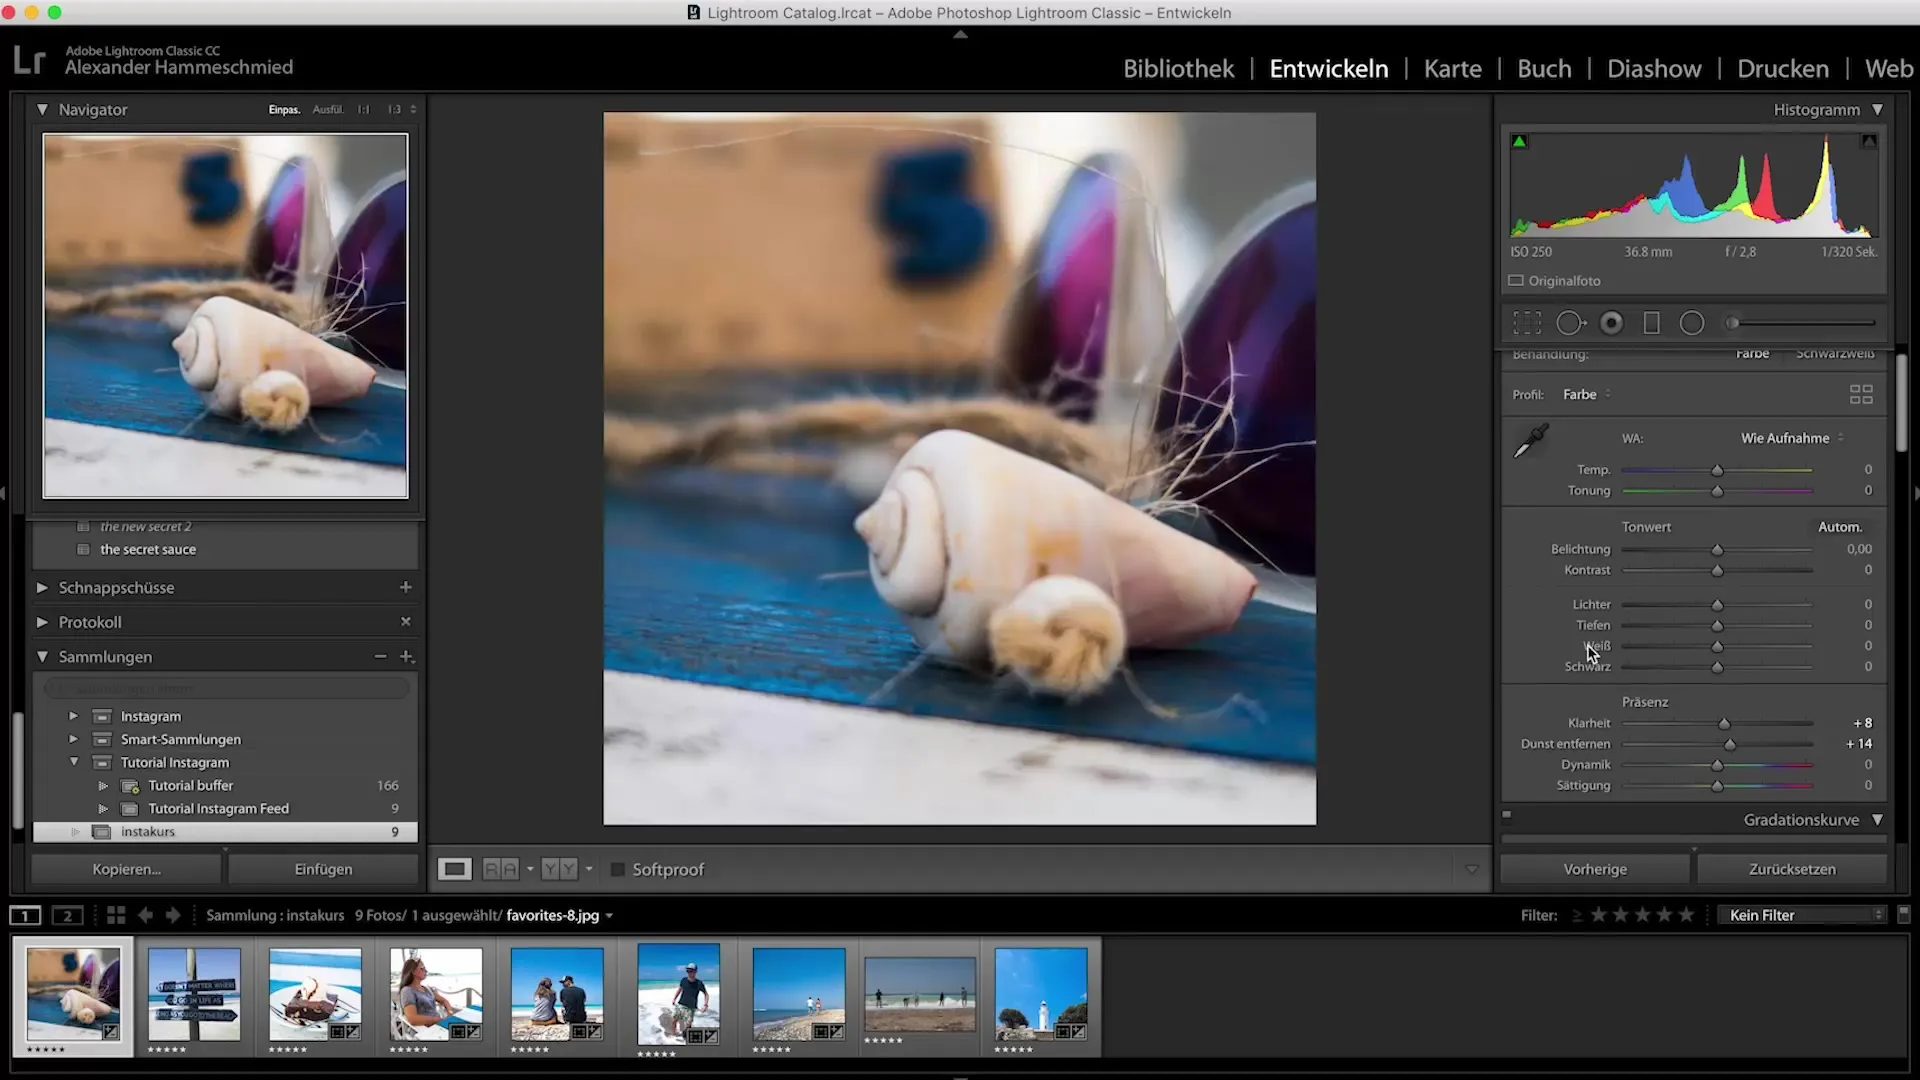Expand the Protokoll panel

[42, 621]
